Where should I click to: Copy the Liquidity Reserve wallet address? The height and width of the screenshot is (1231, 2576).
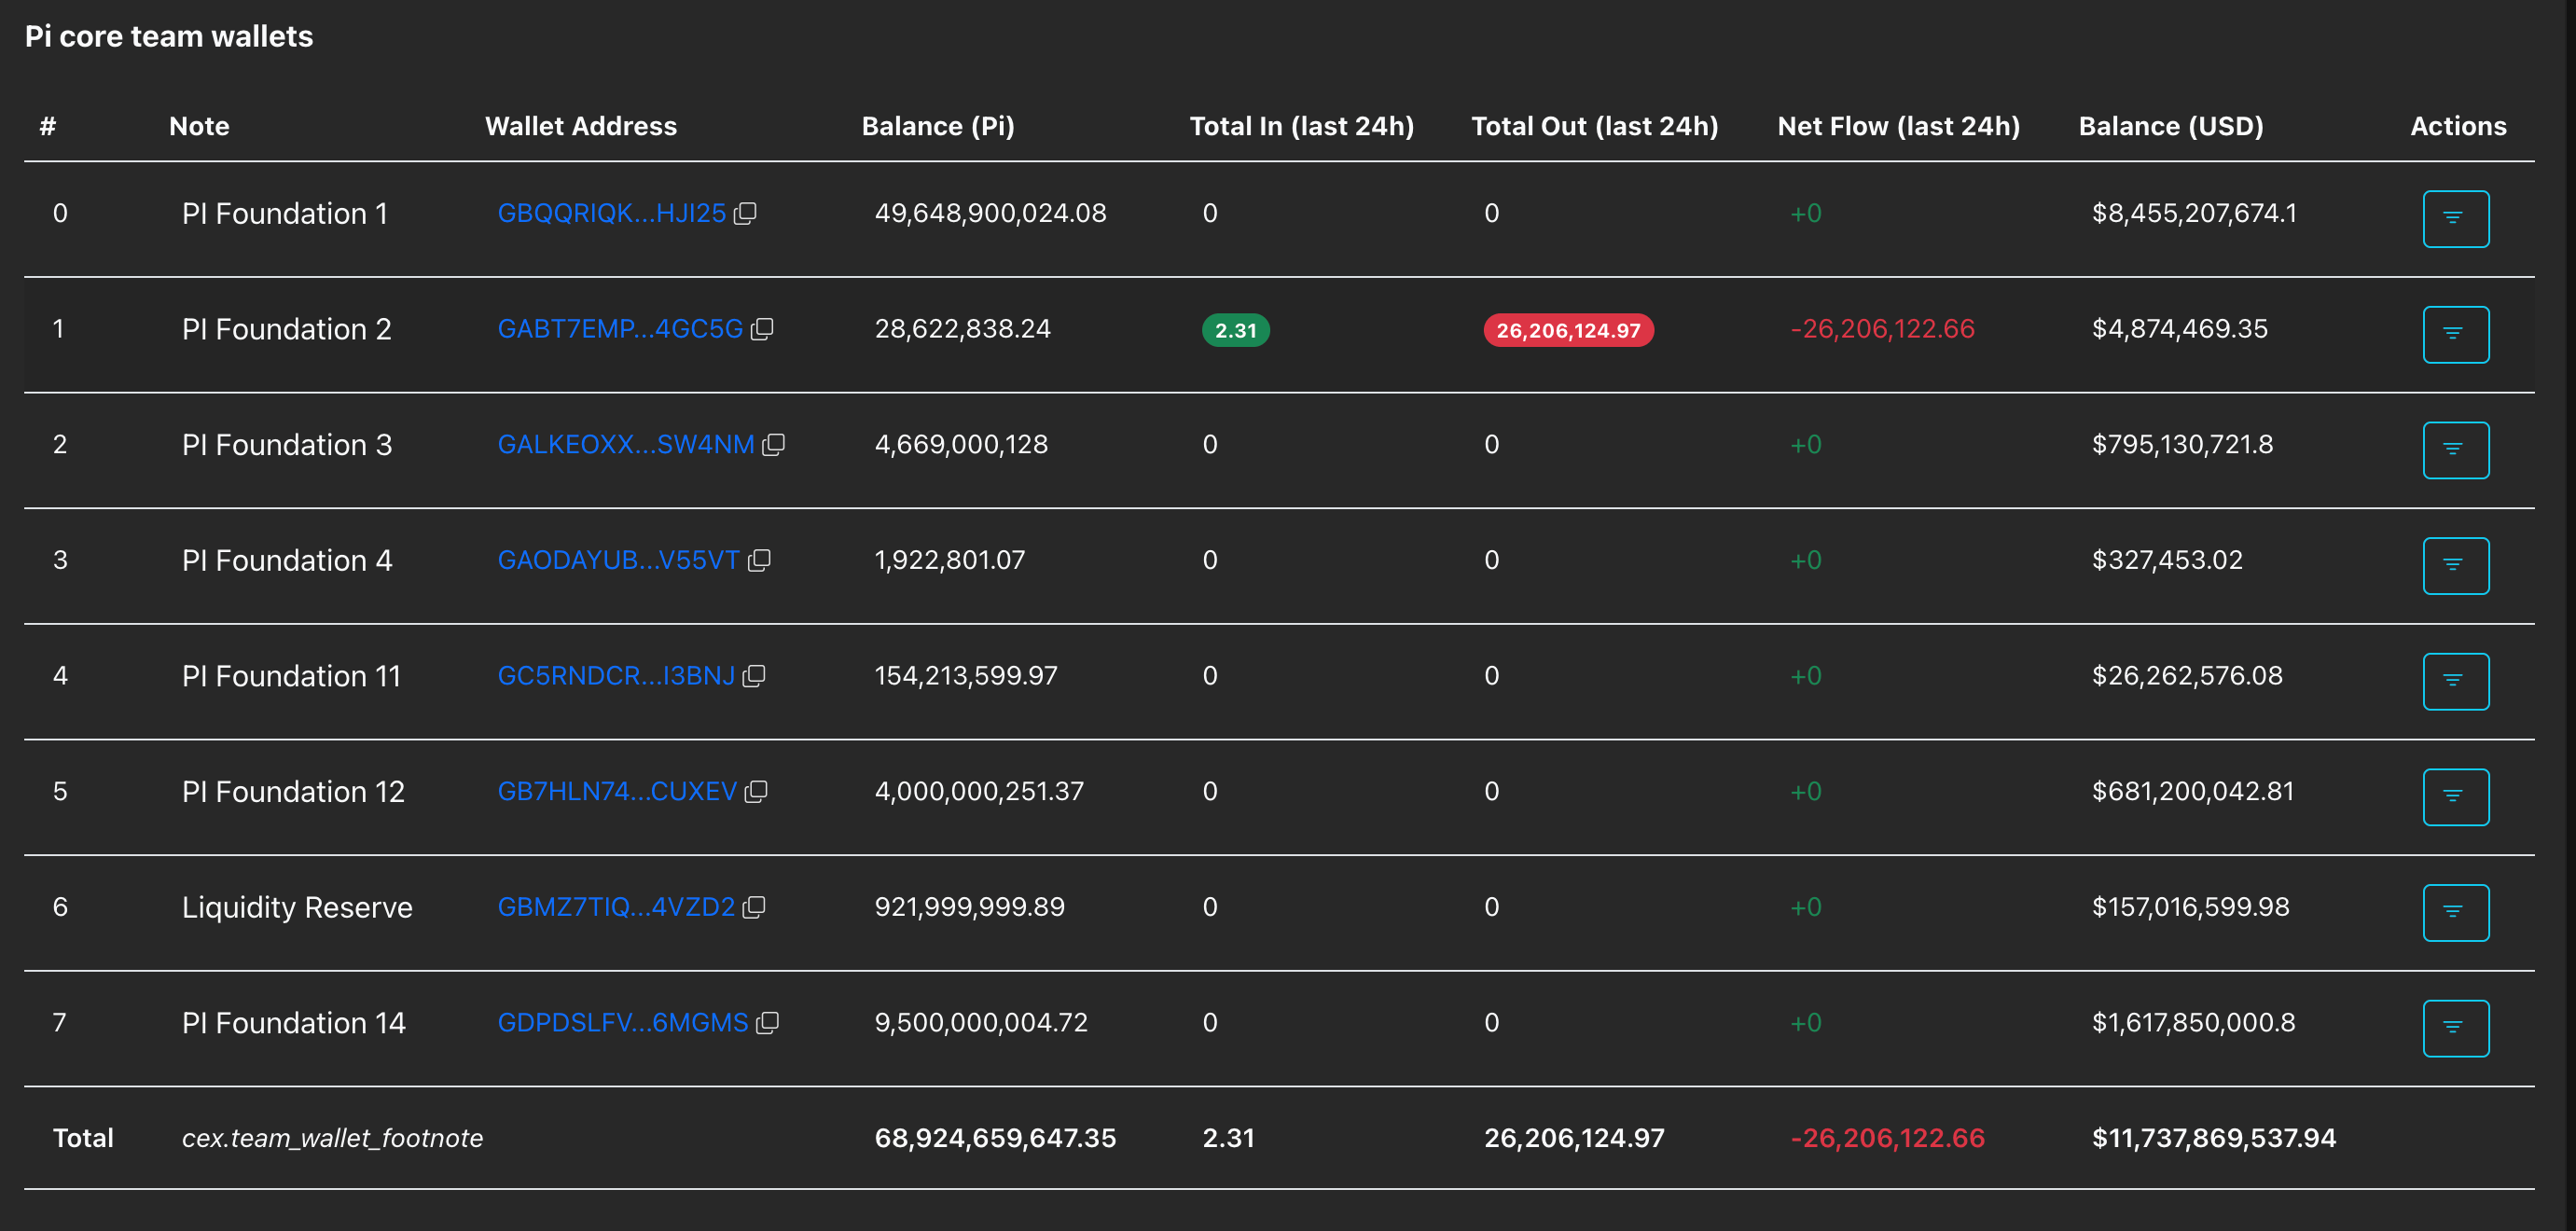coord(754,907)
